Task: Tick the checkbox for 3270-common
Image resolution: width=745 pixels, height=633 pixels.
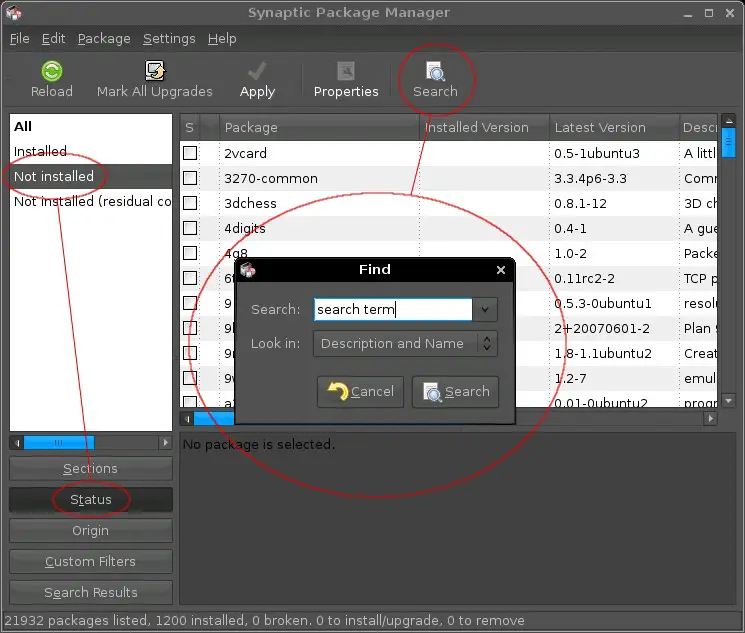Action: click(190, 178)
